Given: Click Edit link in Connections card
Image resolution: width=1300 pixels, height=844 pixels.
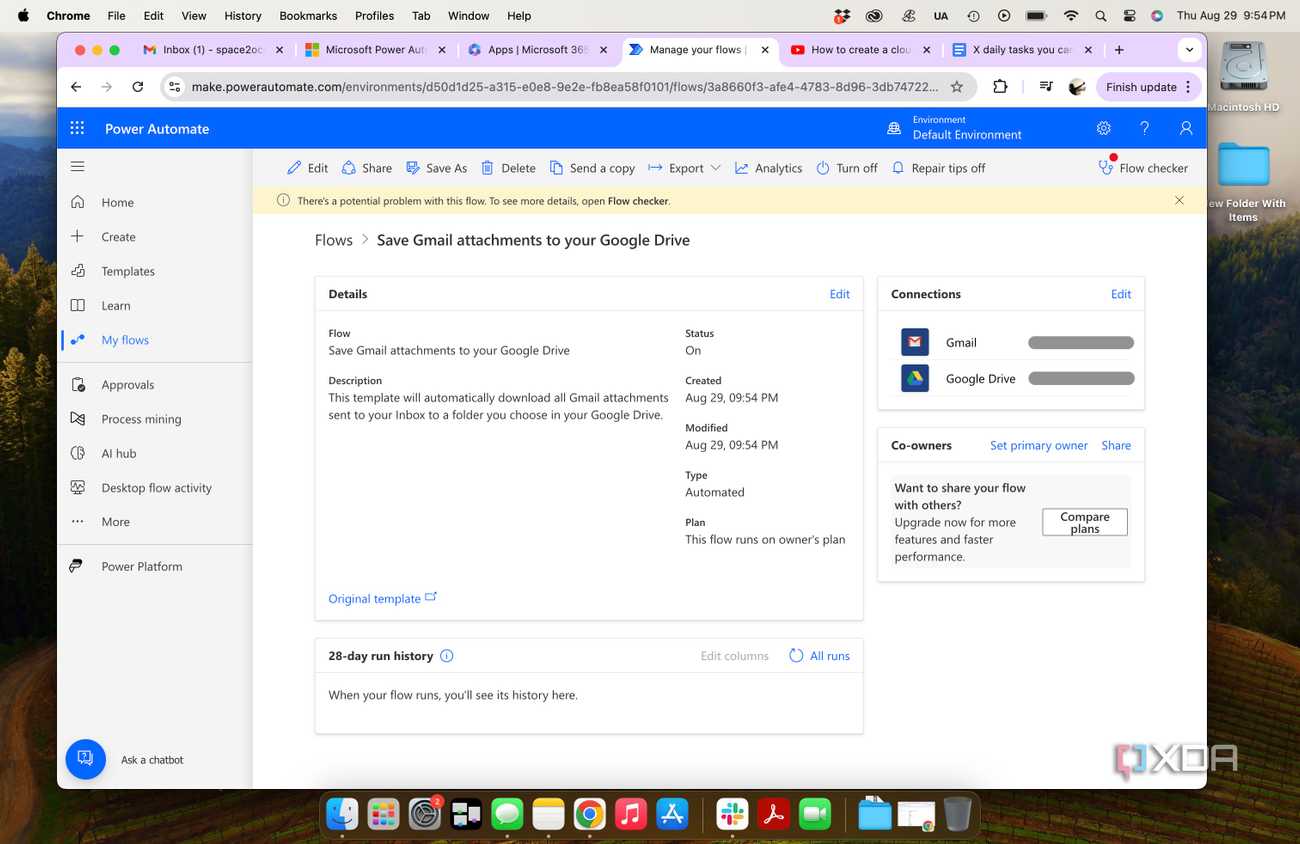Looking at the screenshot, I should [x=1121, y=294].
